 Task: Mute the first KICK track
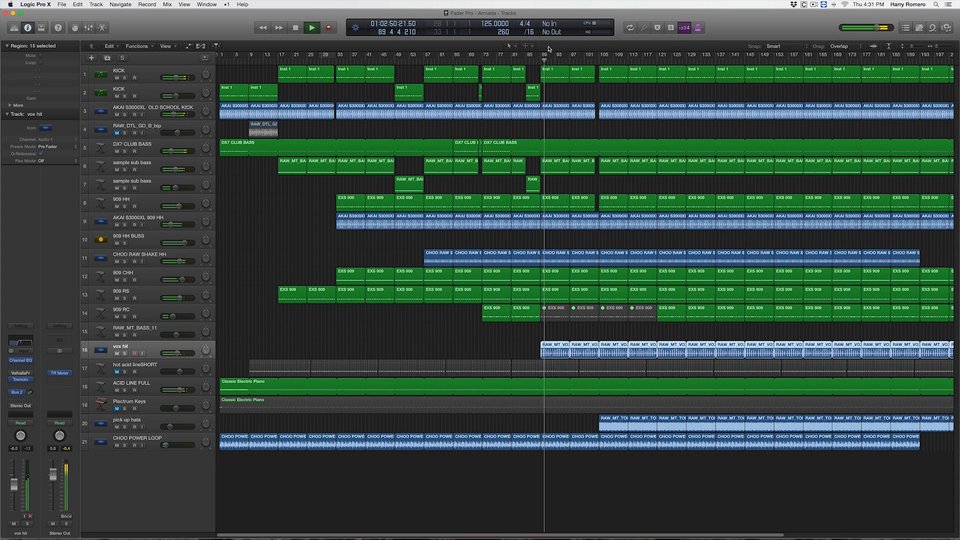coord(117,78)
